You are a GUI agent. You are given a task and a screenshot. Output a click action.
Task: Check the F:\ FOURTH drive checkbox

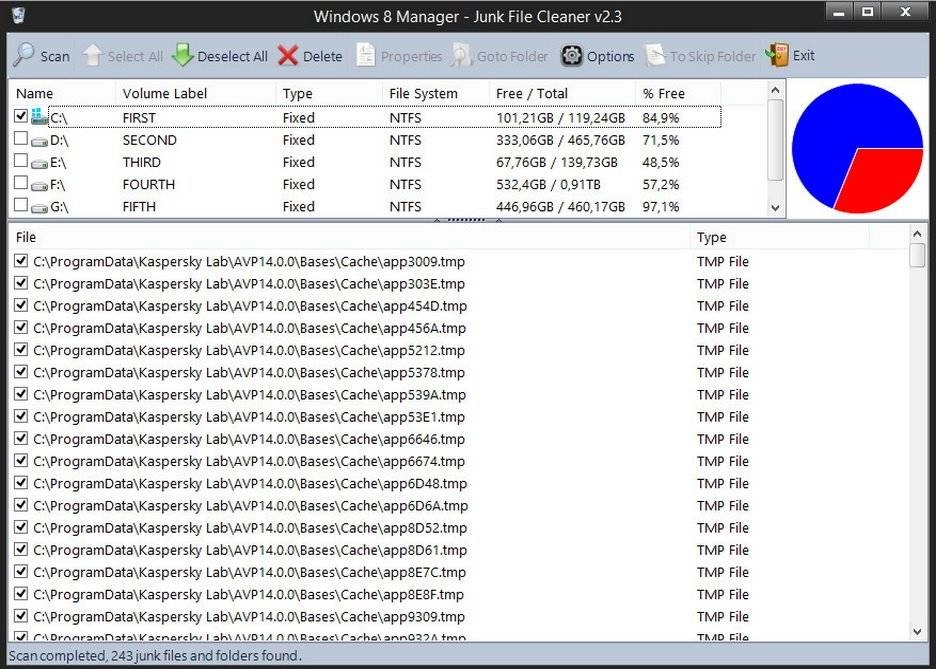[x=21, y=183]
